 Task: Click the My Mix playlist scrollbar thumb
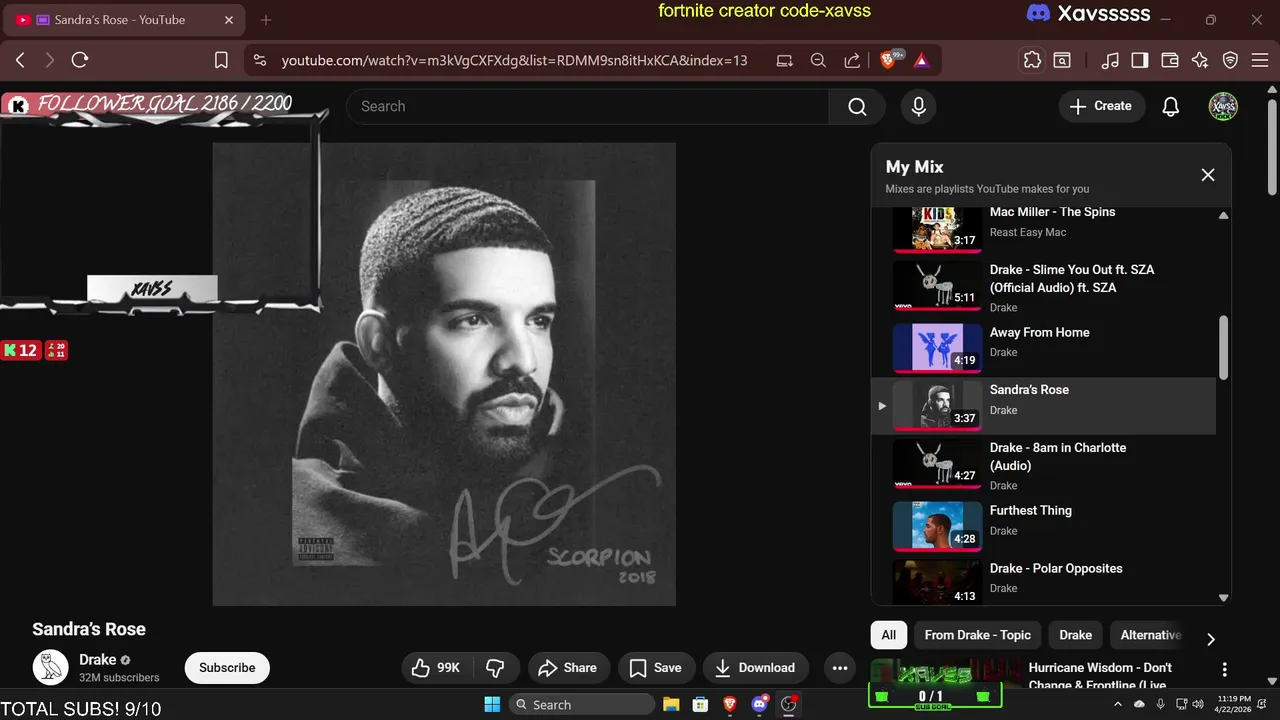pyautogui.click(x=1223, y=347)
